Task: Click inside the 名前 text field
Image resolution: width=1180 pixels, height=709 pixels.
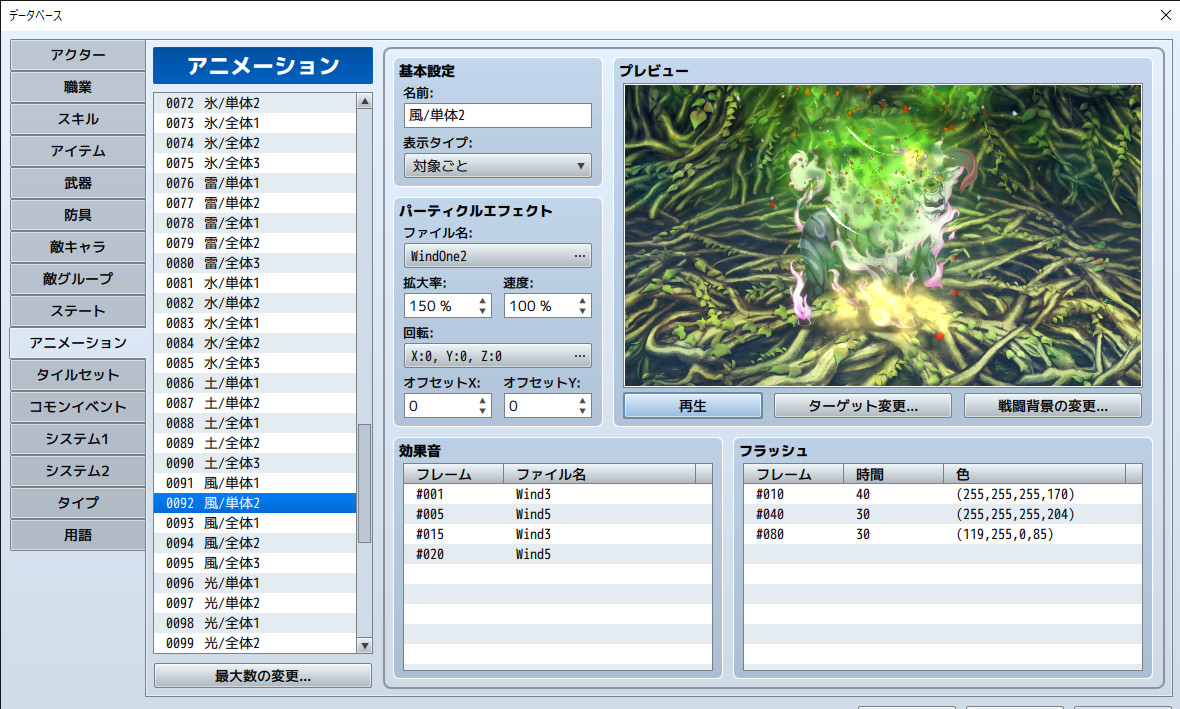Action: click(x=497, y=115)
